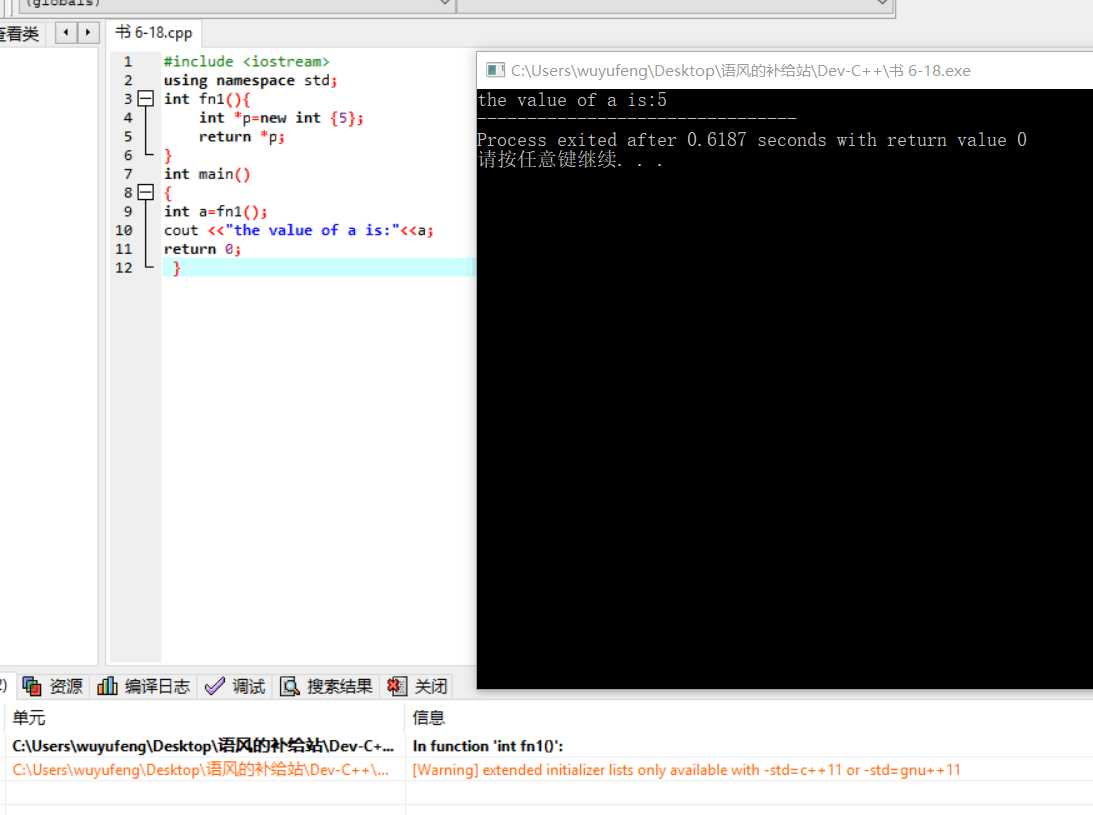Place cursor on 'using namespace std;' line

click(x=250, y=80)
